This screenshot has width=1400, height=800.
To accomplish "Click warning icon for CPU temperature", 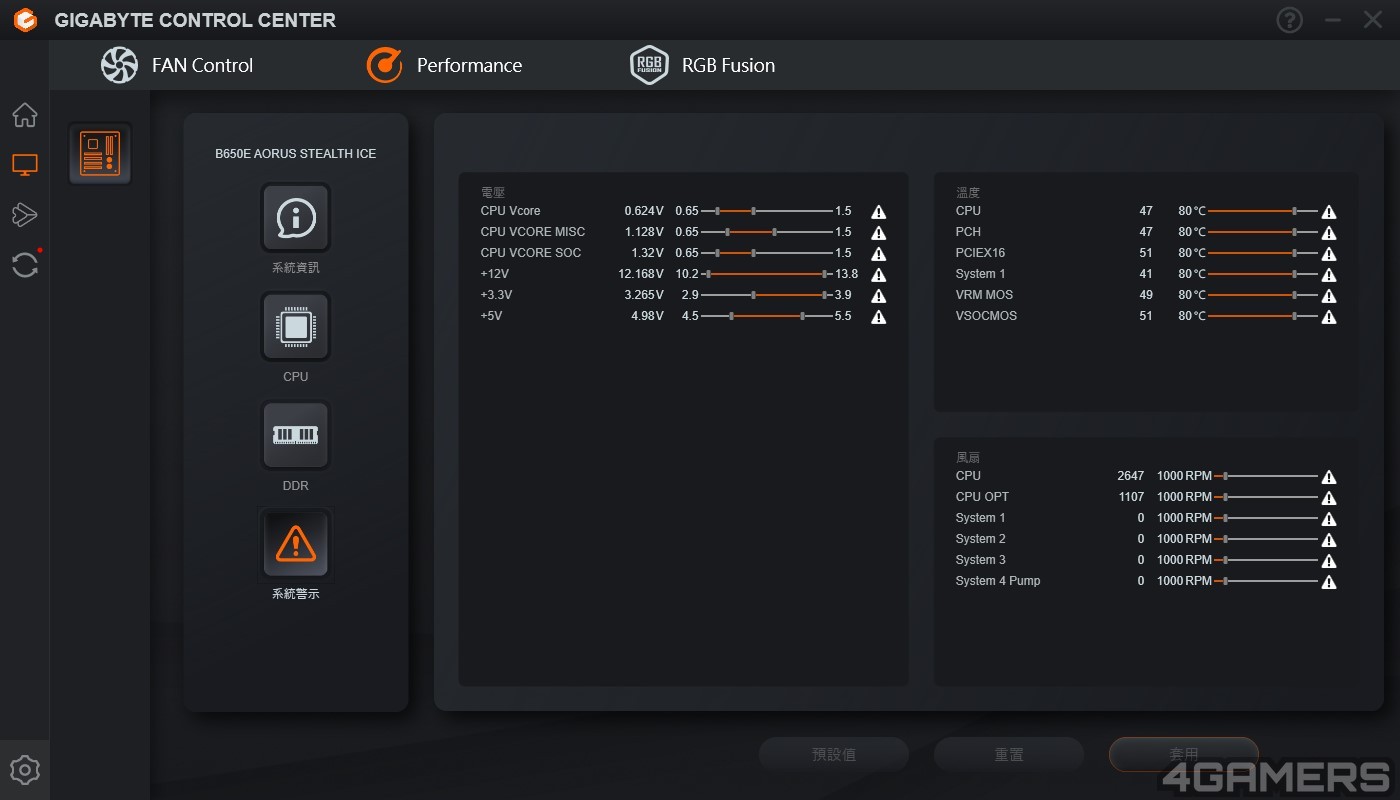I will click(x=1329, y=212).
